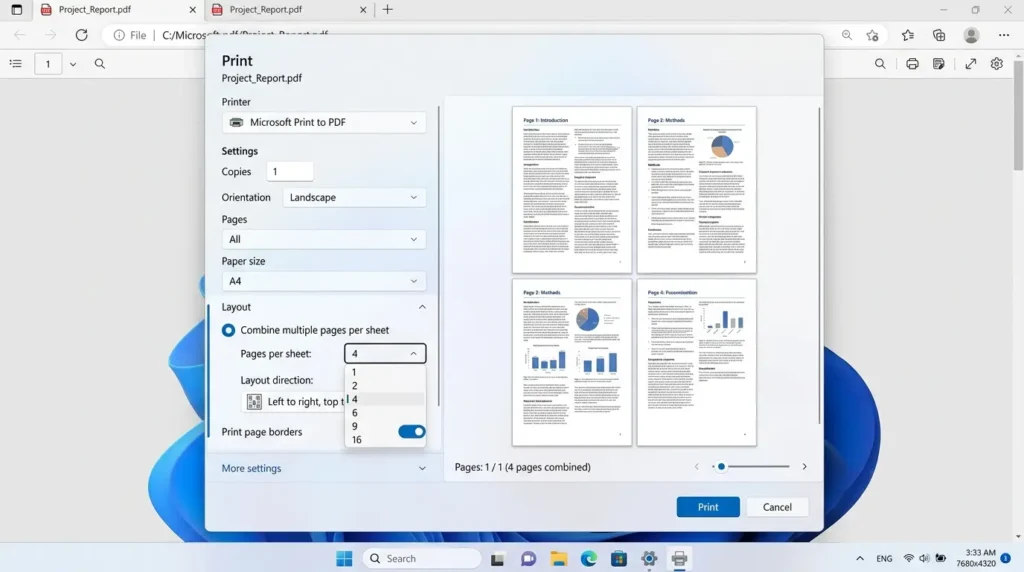The height and width of the screenshot is (572, 1024).
Task: Choose 16 pages per sheet
Action: 385,439
